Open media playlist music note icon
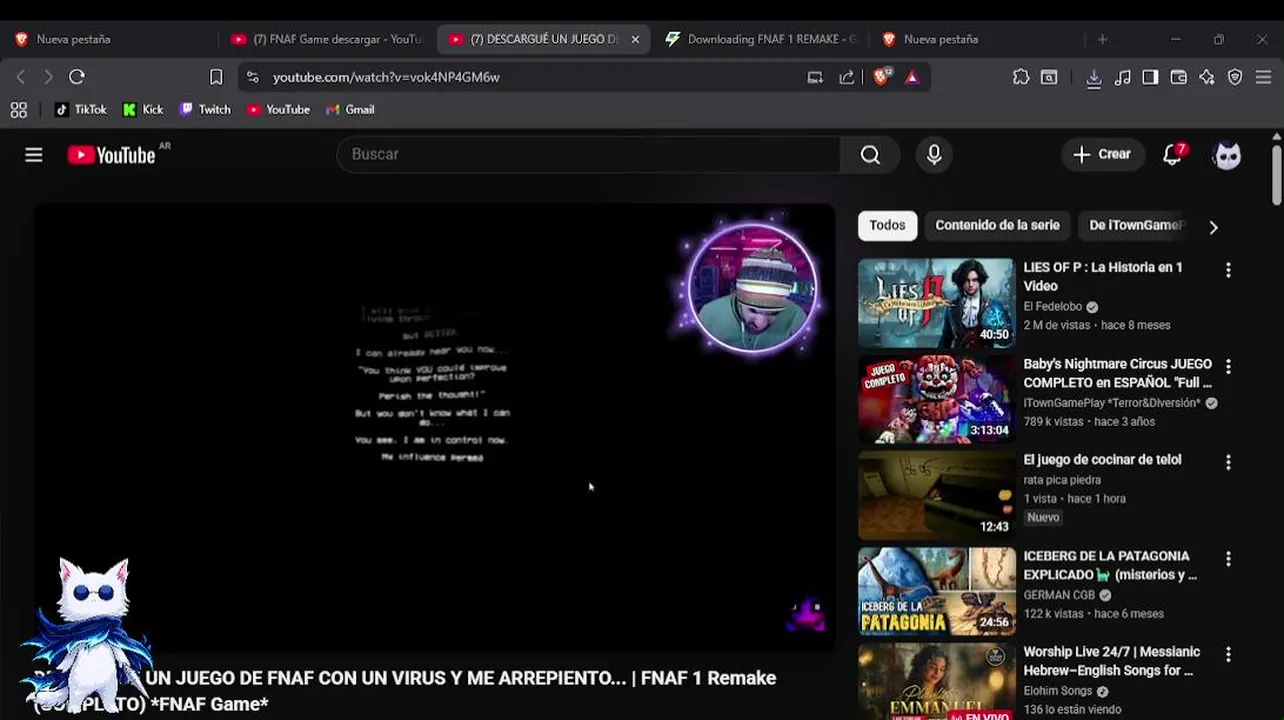1284x720 pixels. [x=1123, y=77]
